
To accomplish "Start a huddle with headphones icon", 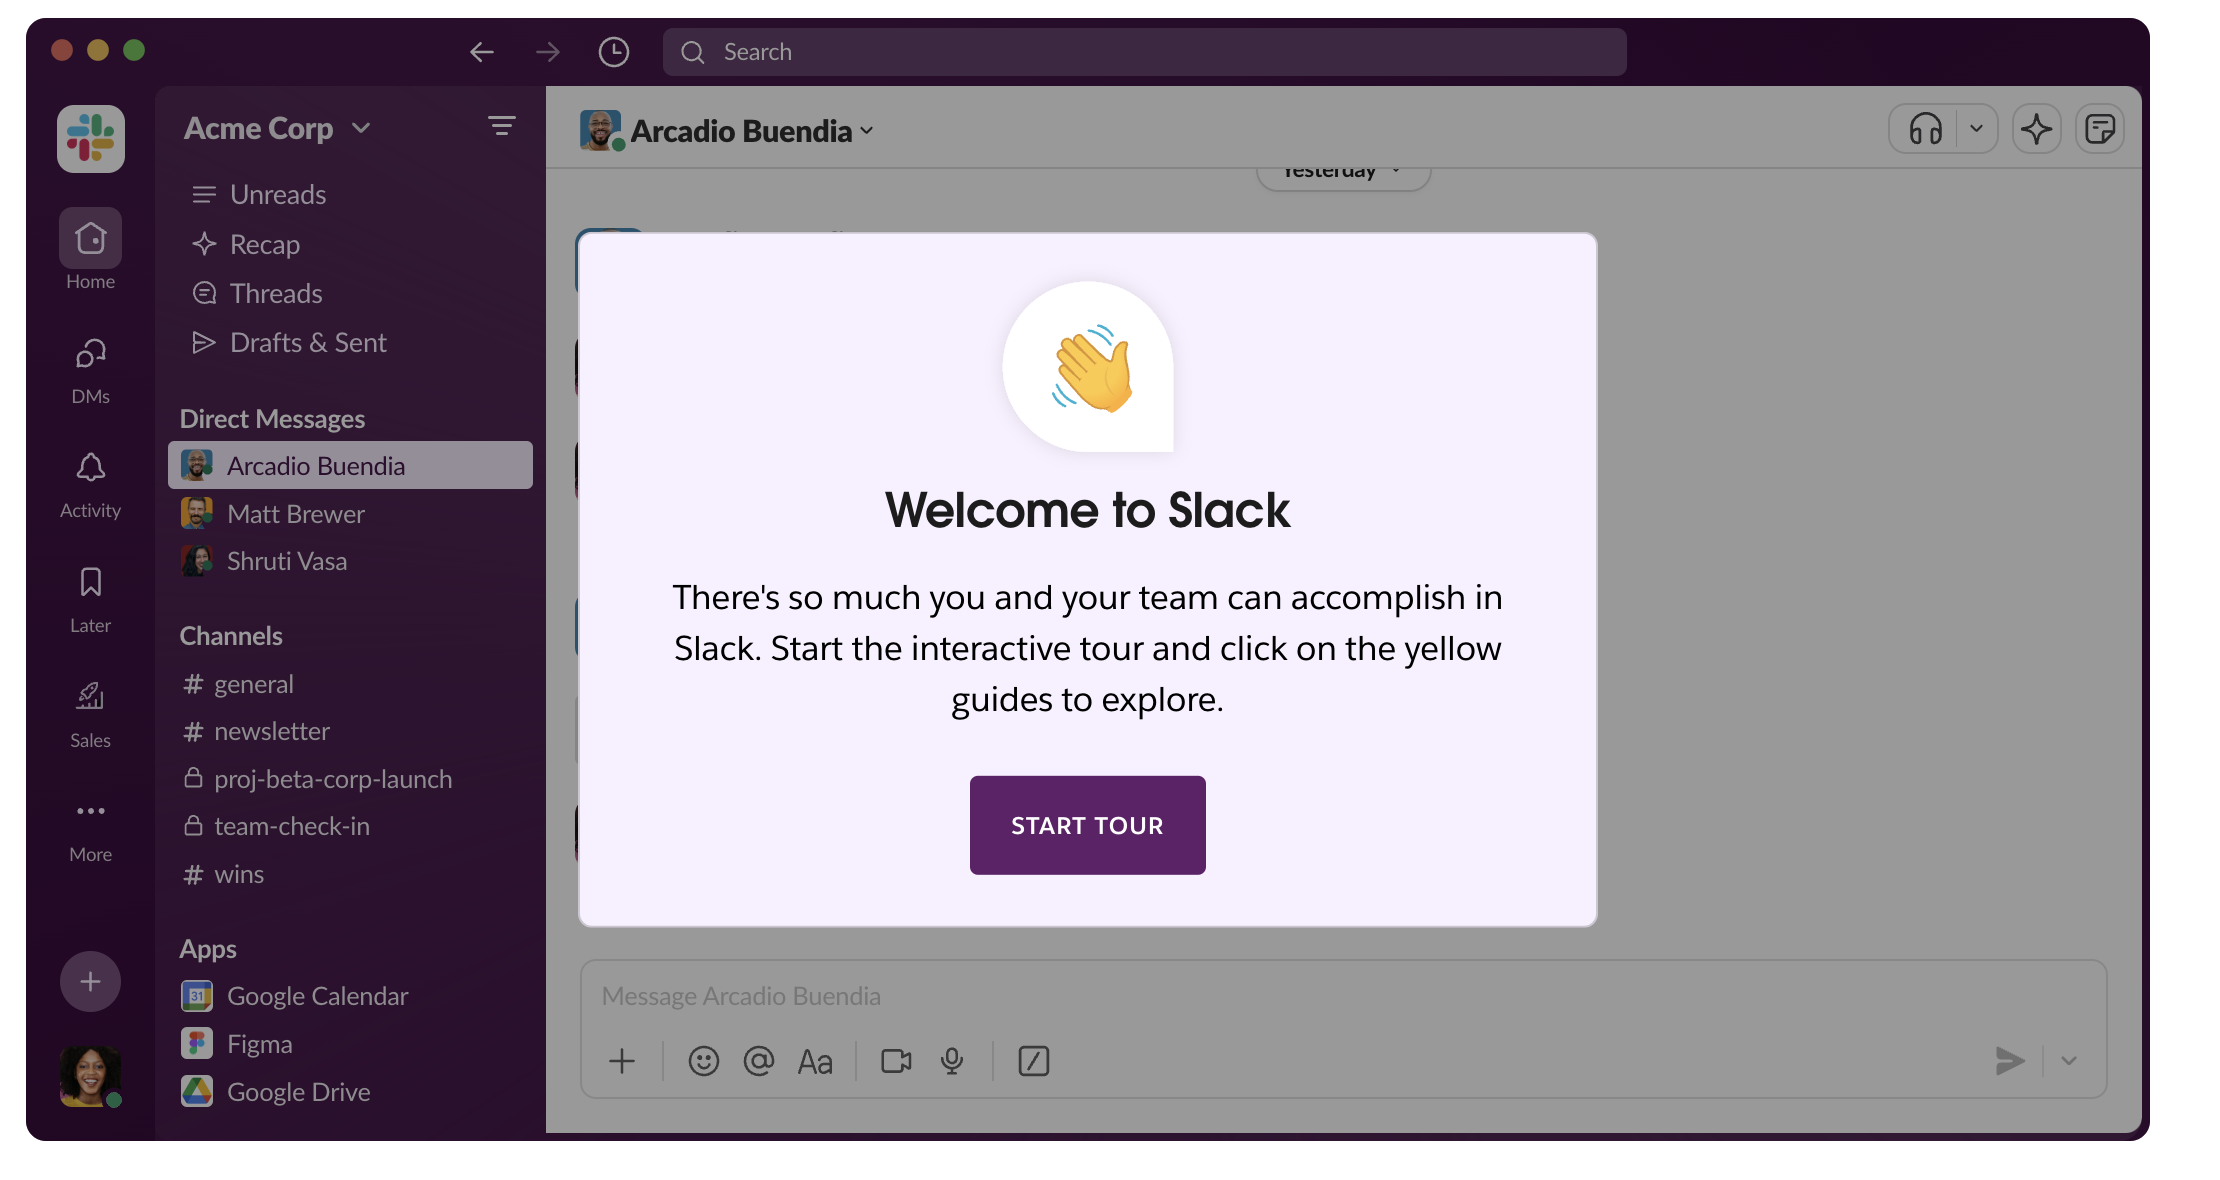I will (x=1925, y=129).
